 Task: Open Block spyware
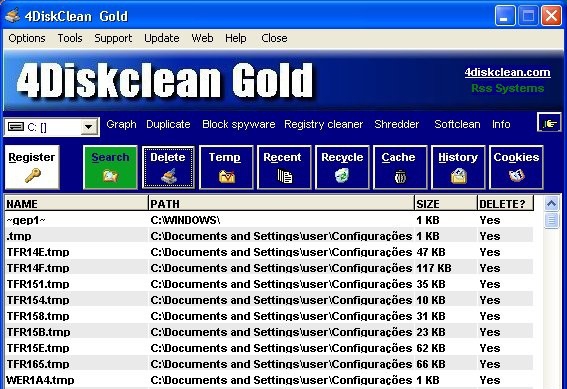coord(239,124)
